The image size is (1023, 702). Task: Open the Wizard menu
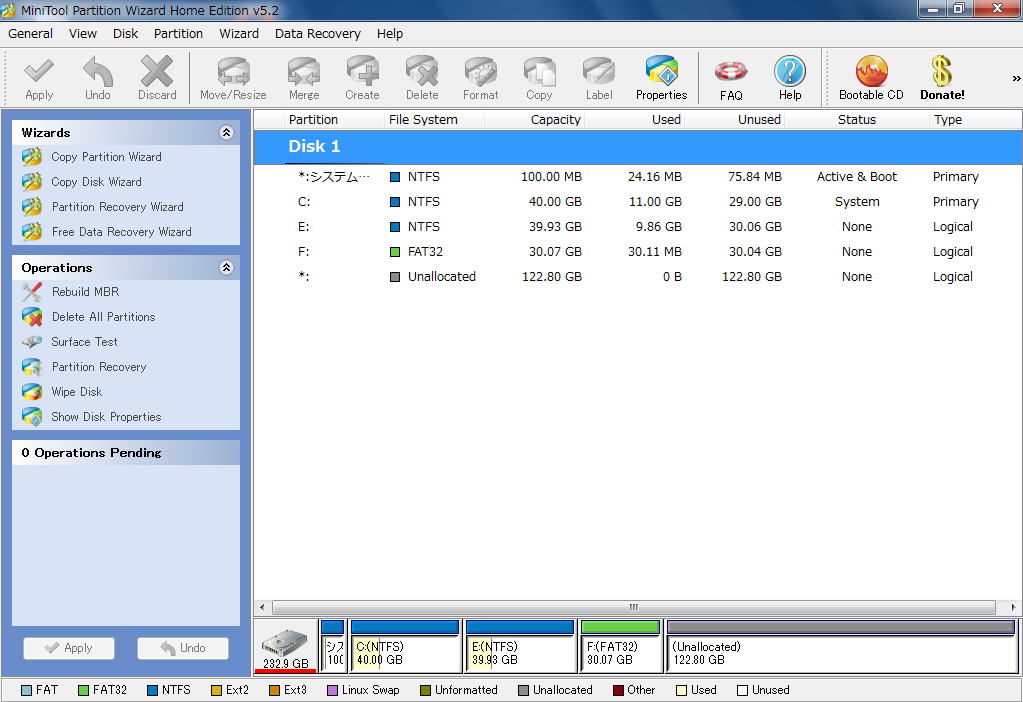[x=239, y=34]
